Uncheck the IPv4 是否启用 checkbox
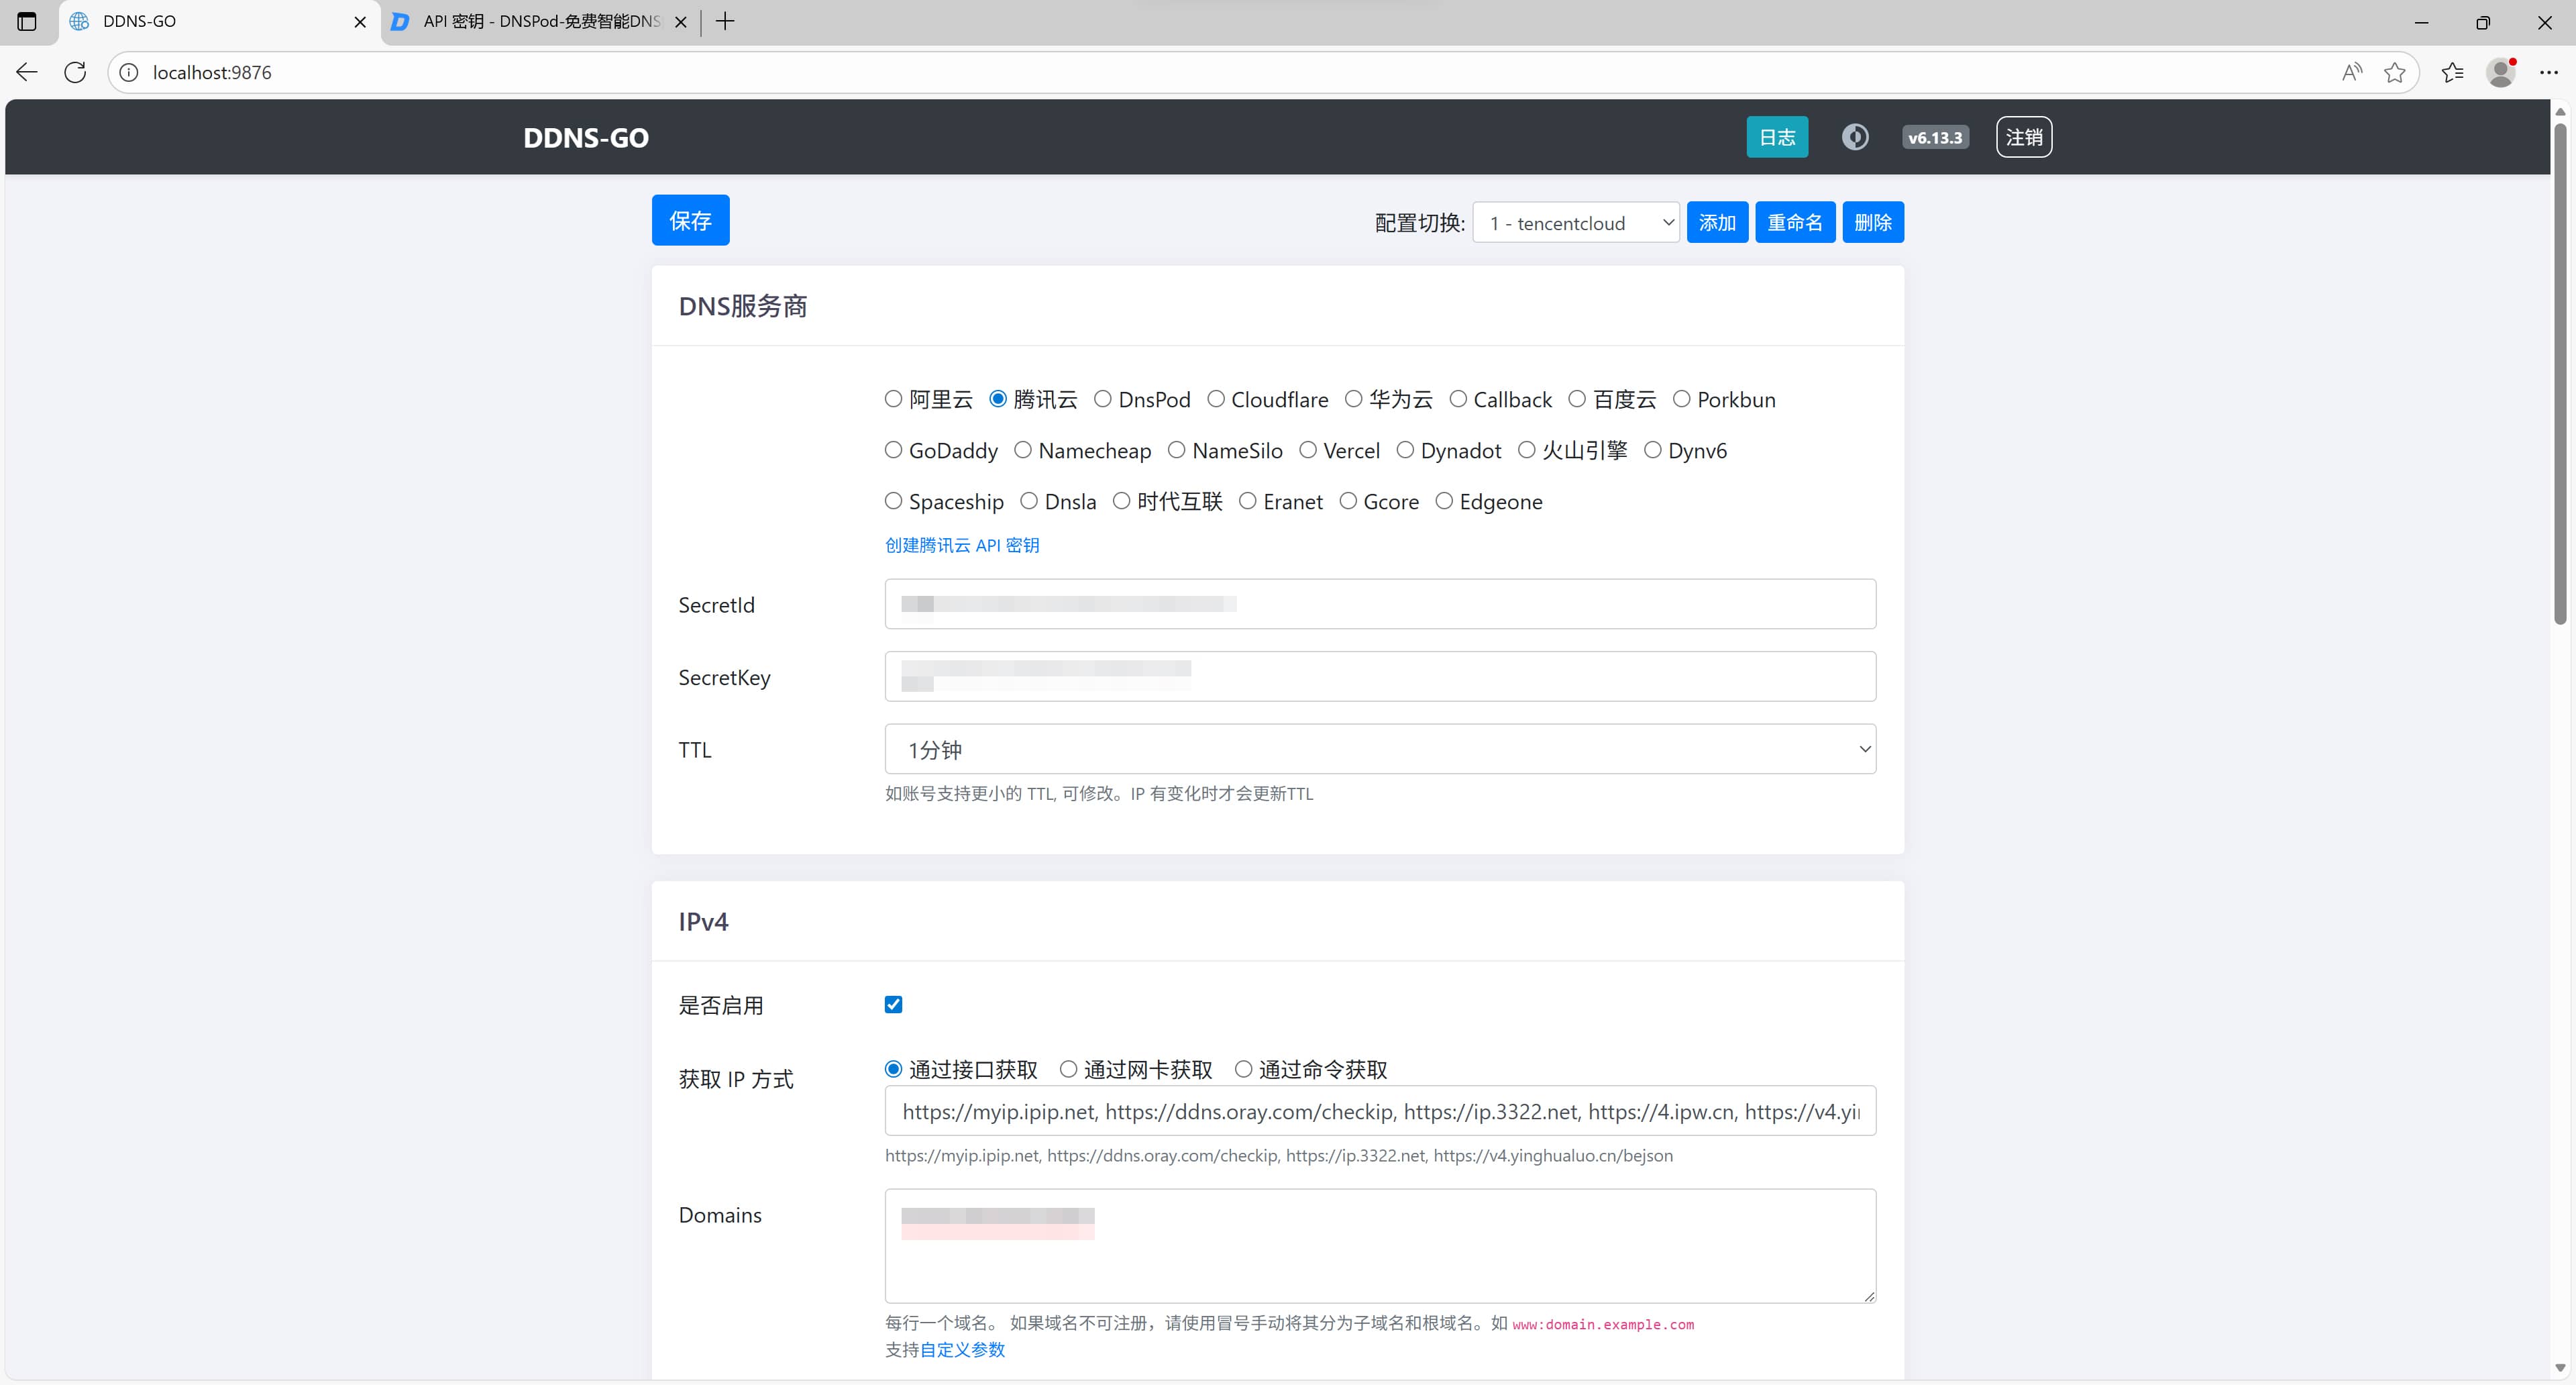The width and height of the screenshot is (2576, 1385). [893, 1004]
